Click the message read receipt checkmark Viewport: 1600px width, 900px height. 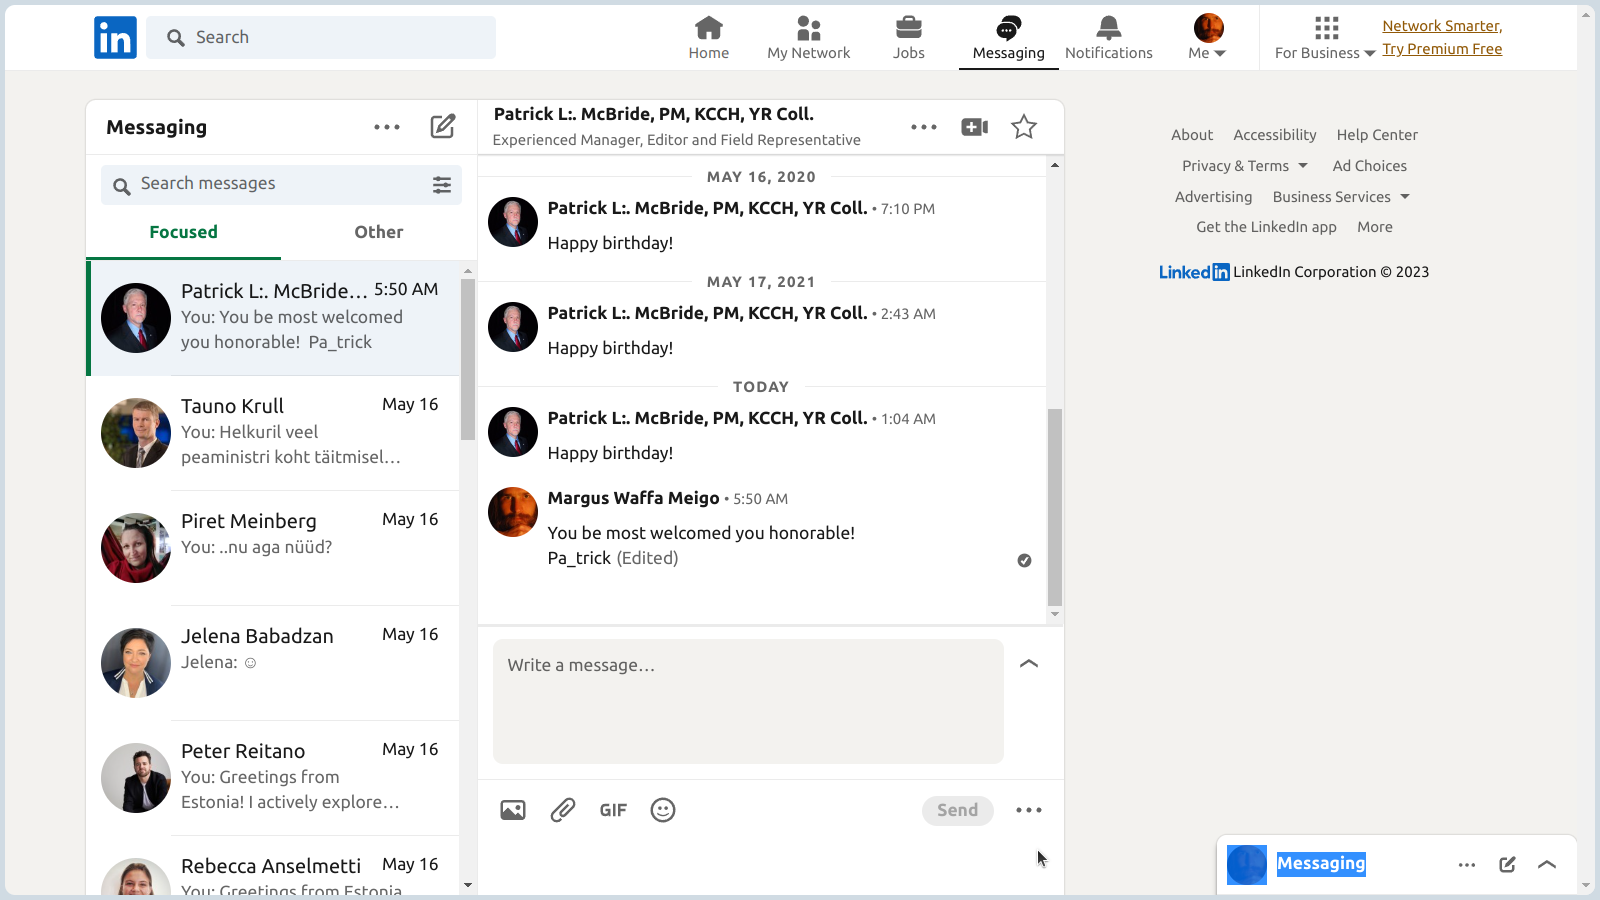pyautogui.click(x=1024, y=560)
